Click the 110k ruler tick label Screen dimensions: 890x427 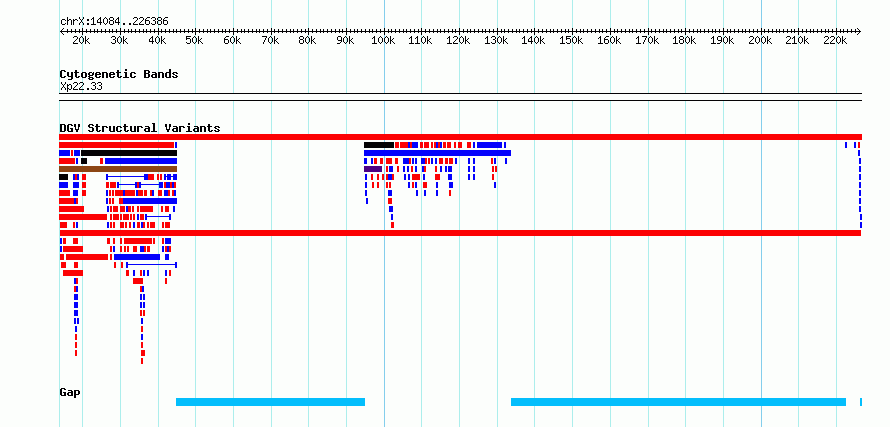tap(421, 41)
